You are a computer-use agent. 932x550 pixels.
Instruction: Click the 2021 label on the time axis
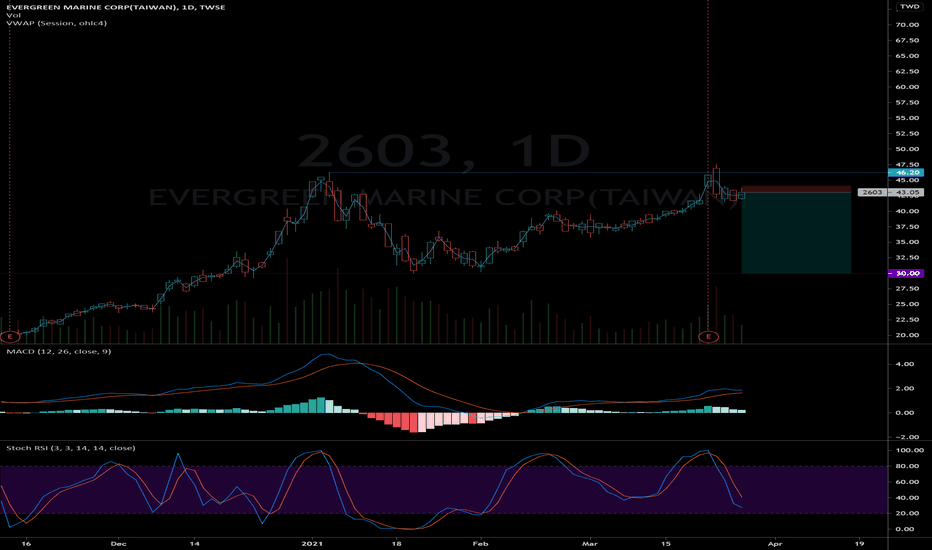(x=311, y=543)
